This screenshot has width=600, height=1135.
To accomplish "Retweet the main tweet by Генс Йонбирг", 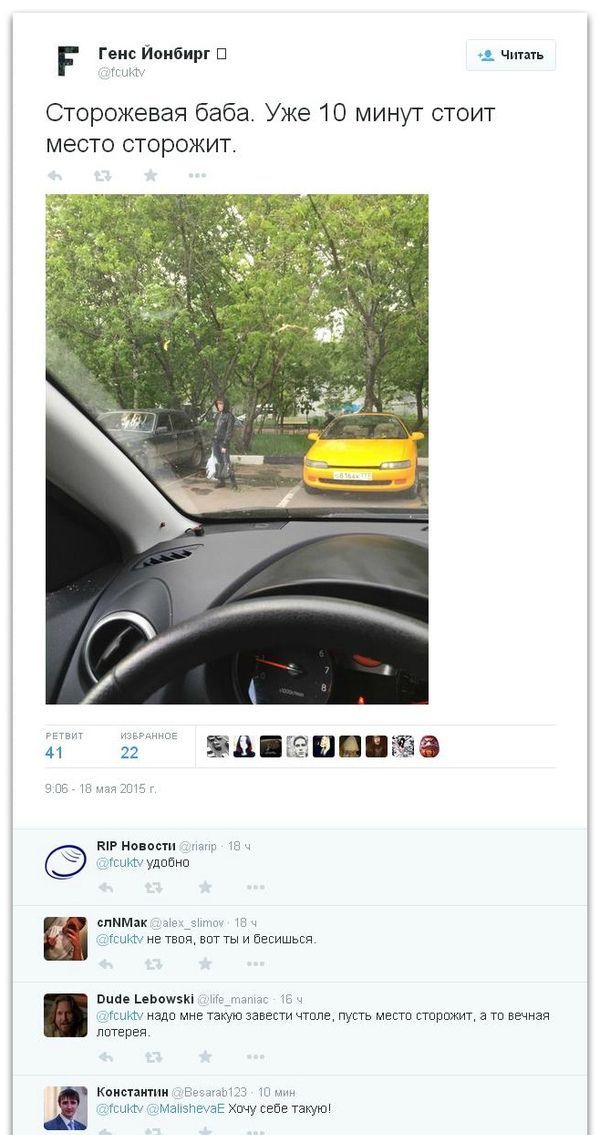I will (x=102, y=175).
